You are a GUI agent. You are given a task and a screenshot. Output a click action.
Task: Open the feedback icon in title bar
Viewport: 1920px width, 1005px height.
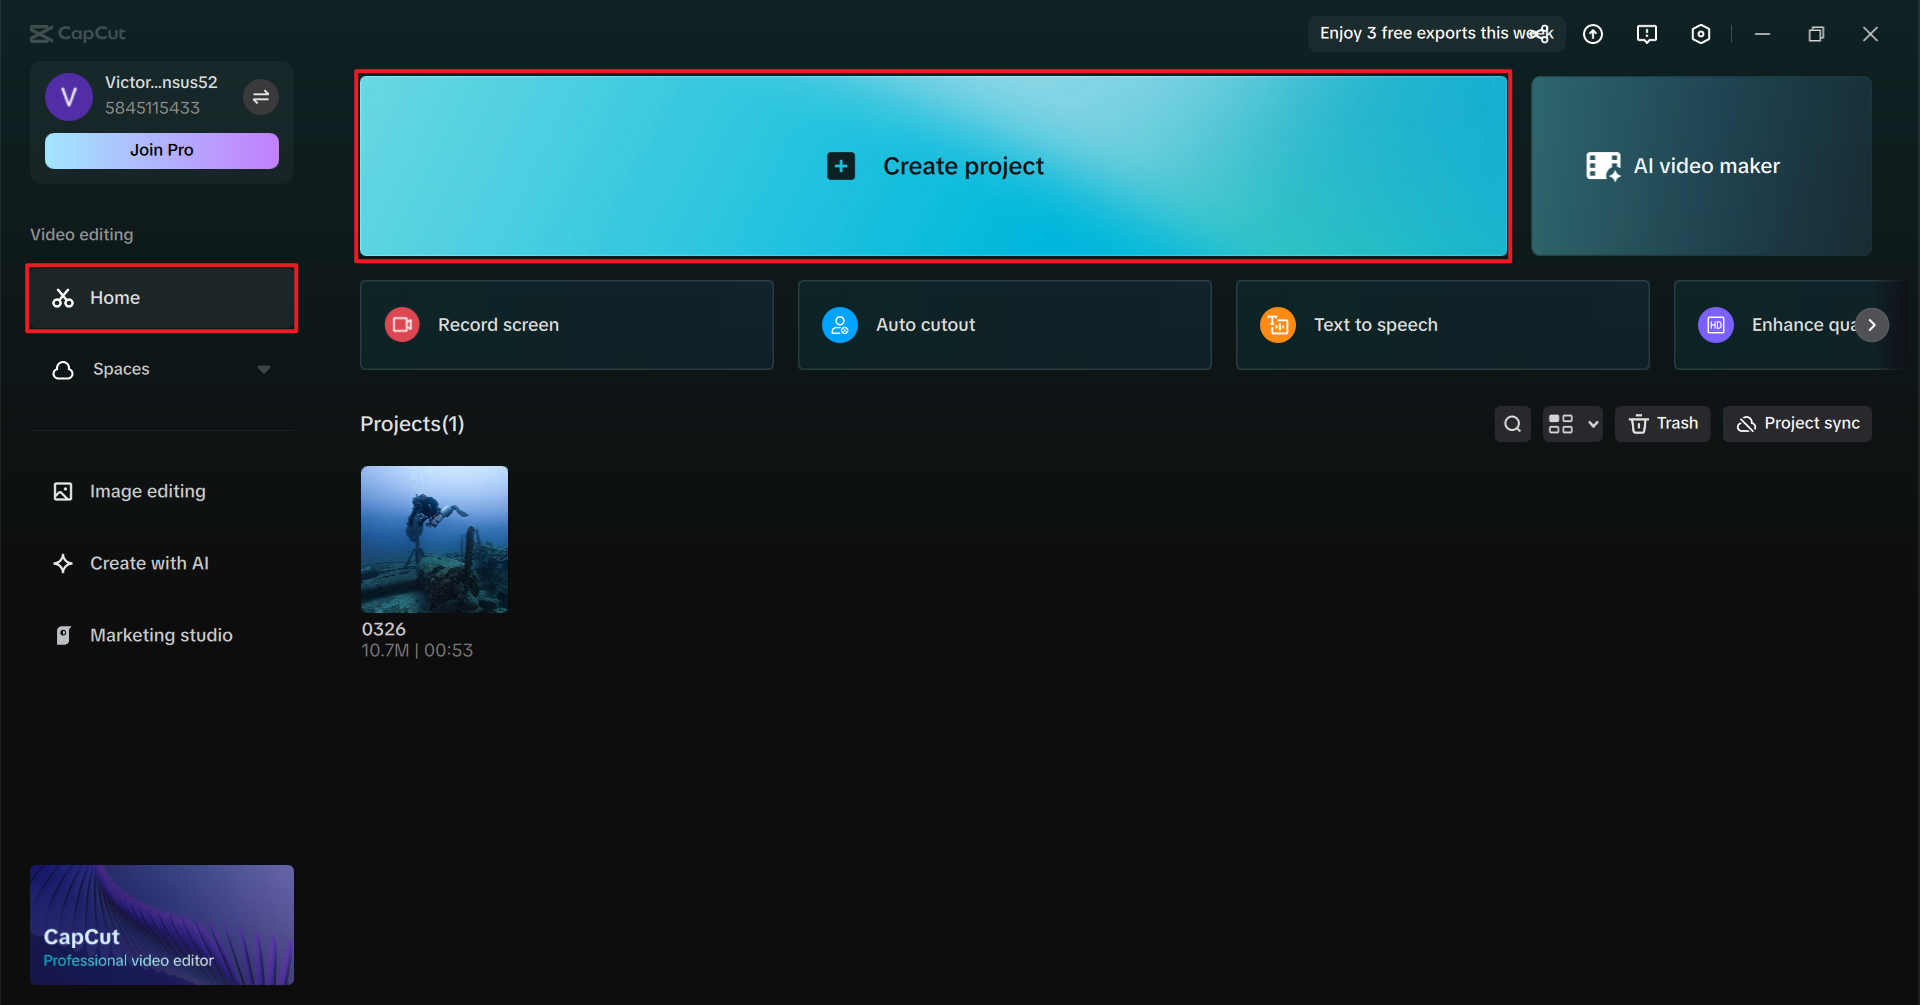tap(1647, 33)
